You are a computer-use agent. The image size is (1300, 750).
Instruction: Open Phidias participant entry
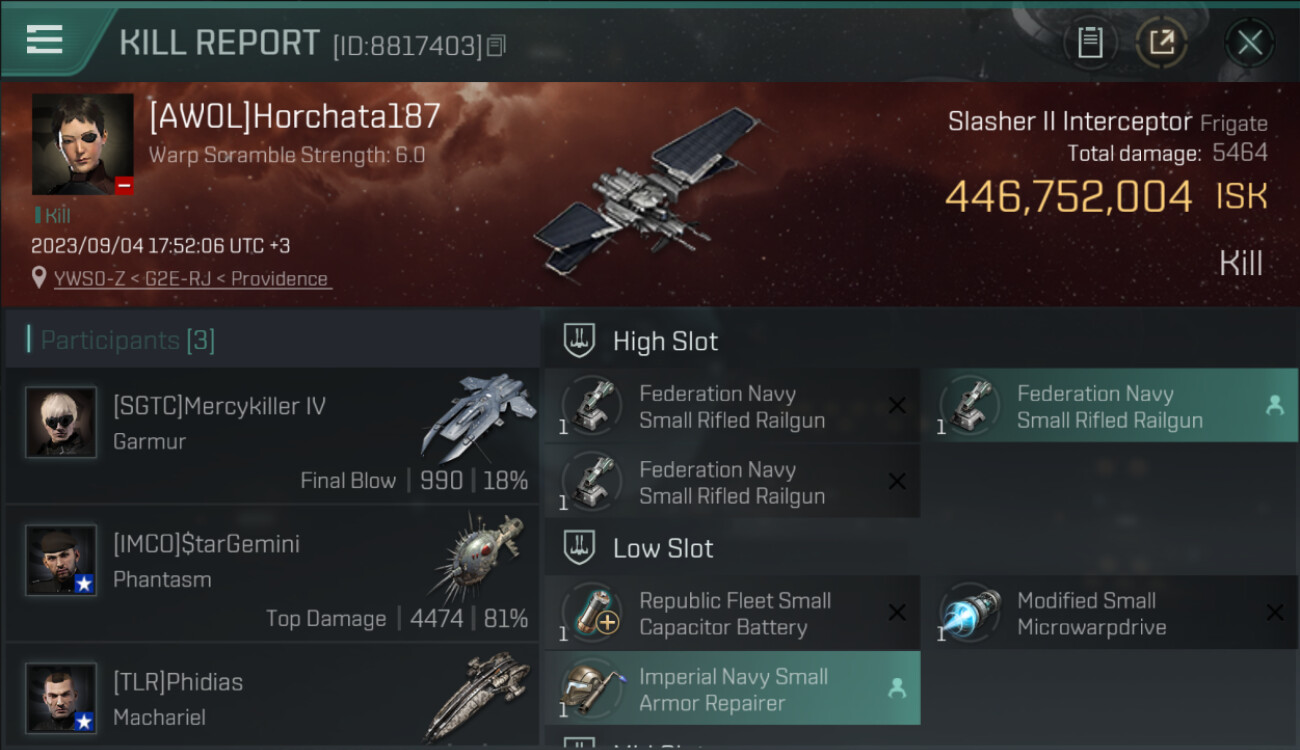point(272,695)
